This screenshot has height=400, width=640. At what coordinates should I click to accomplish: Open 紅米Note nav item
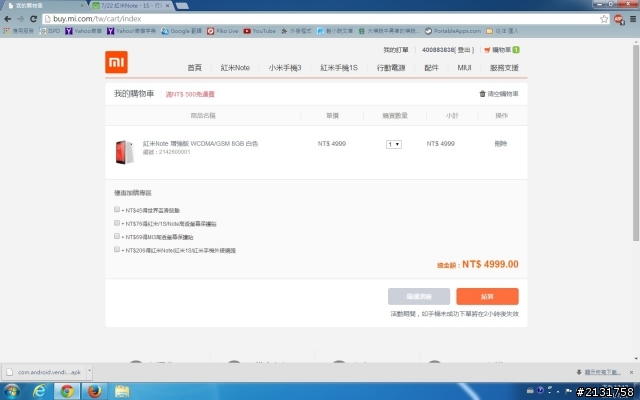(235, 68)
